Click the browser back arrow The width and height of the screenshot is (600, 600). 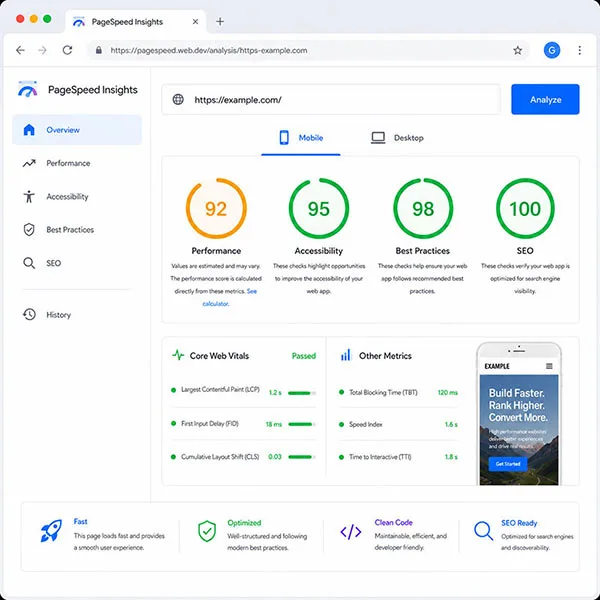pyautogui.click(x=20, y=50)
